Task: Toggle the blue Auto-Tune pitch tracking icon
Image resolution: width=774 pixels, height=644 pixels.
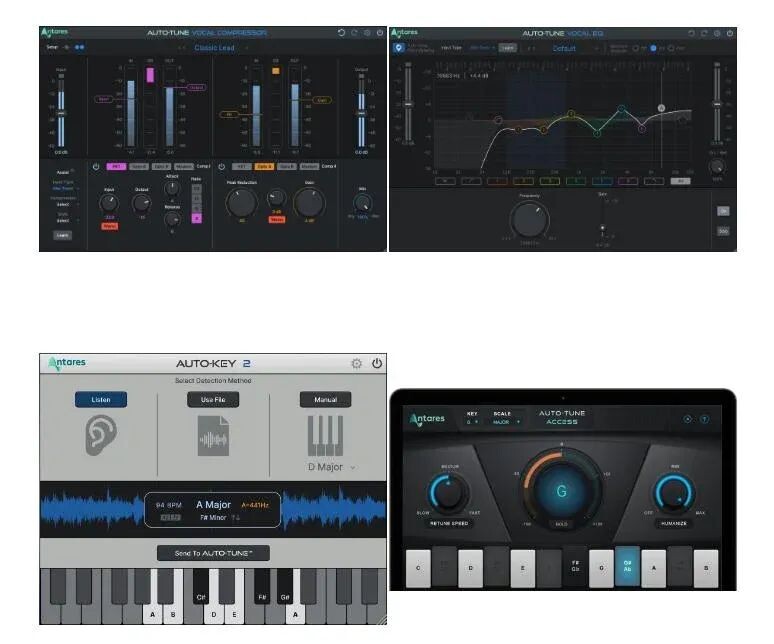Action: [399, 48]
